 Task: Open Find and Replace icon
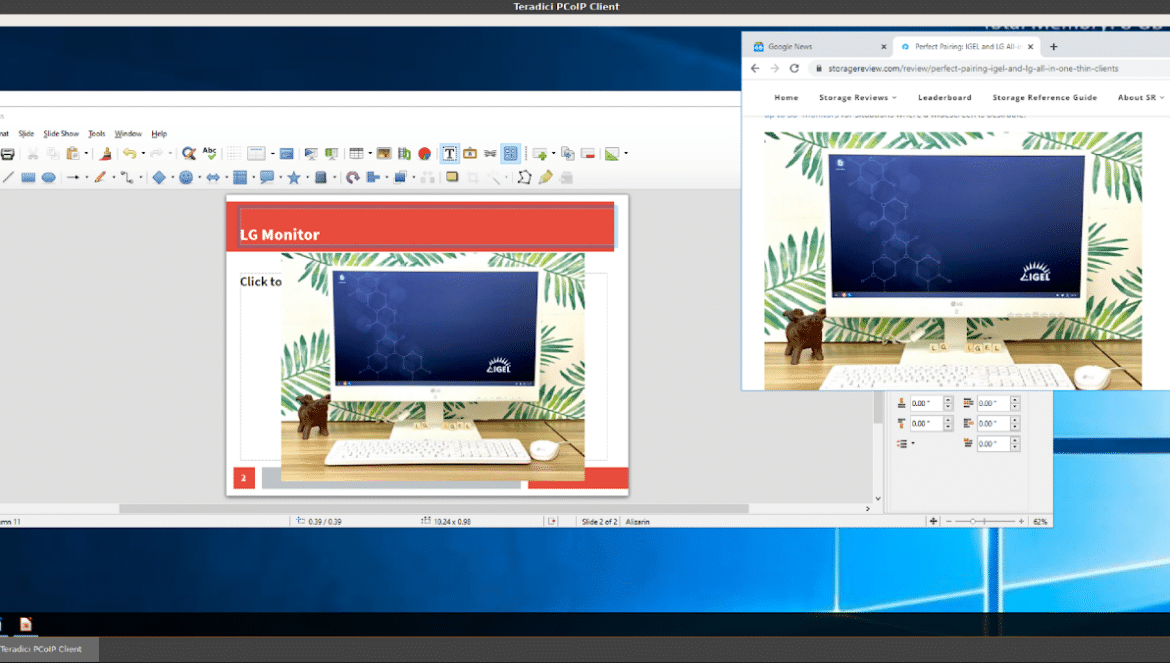point(189,154)
